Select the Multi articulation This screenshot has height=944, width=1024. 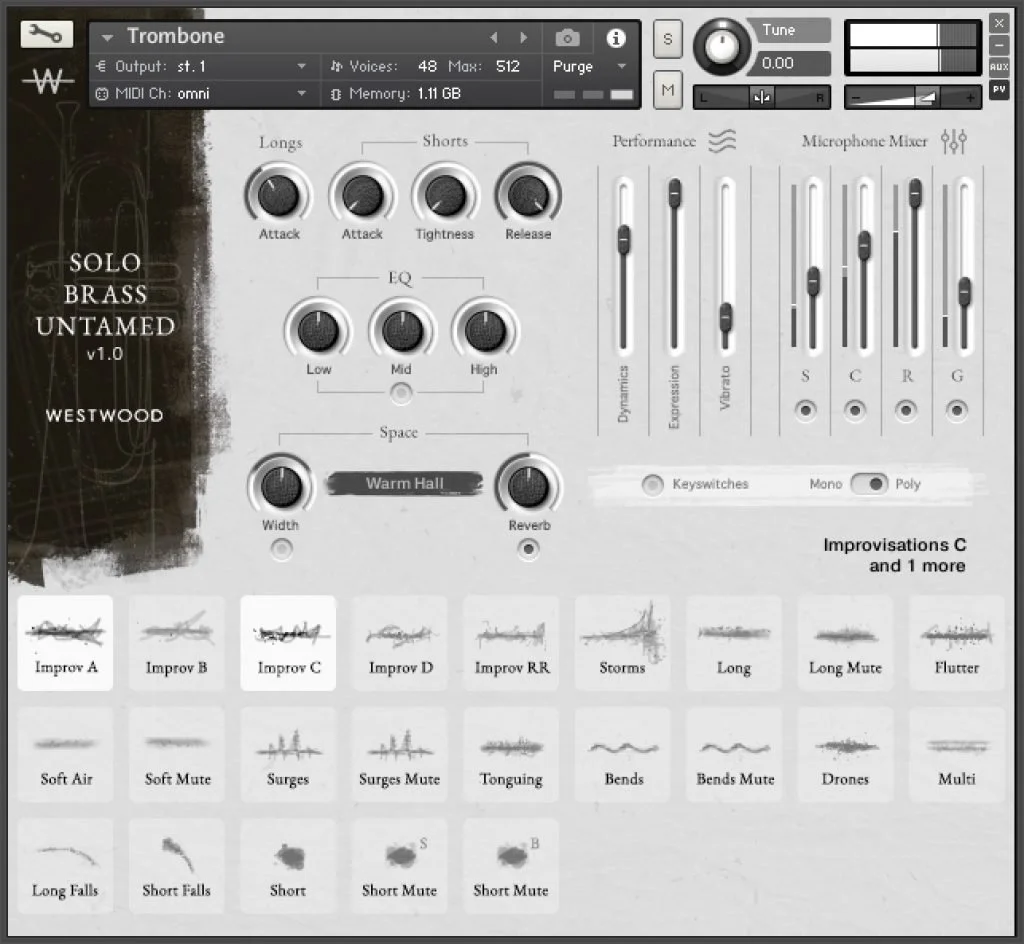[957, 755]
